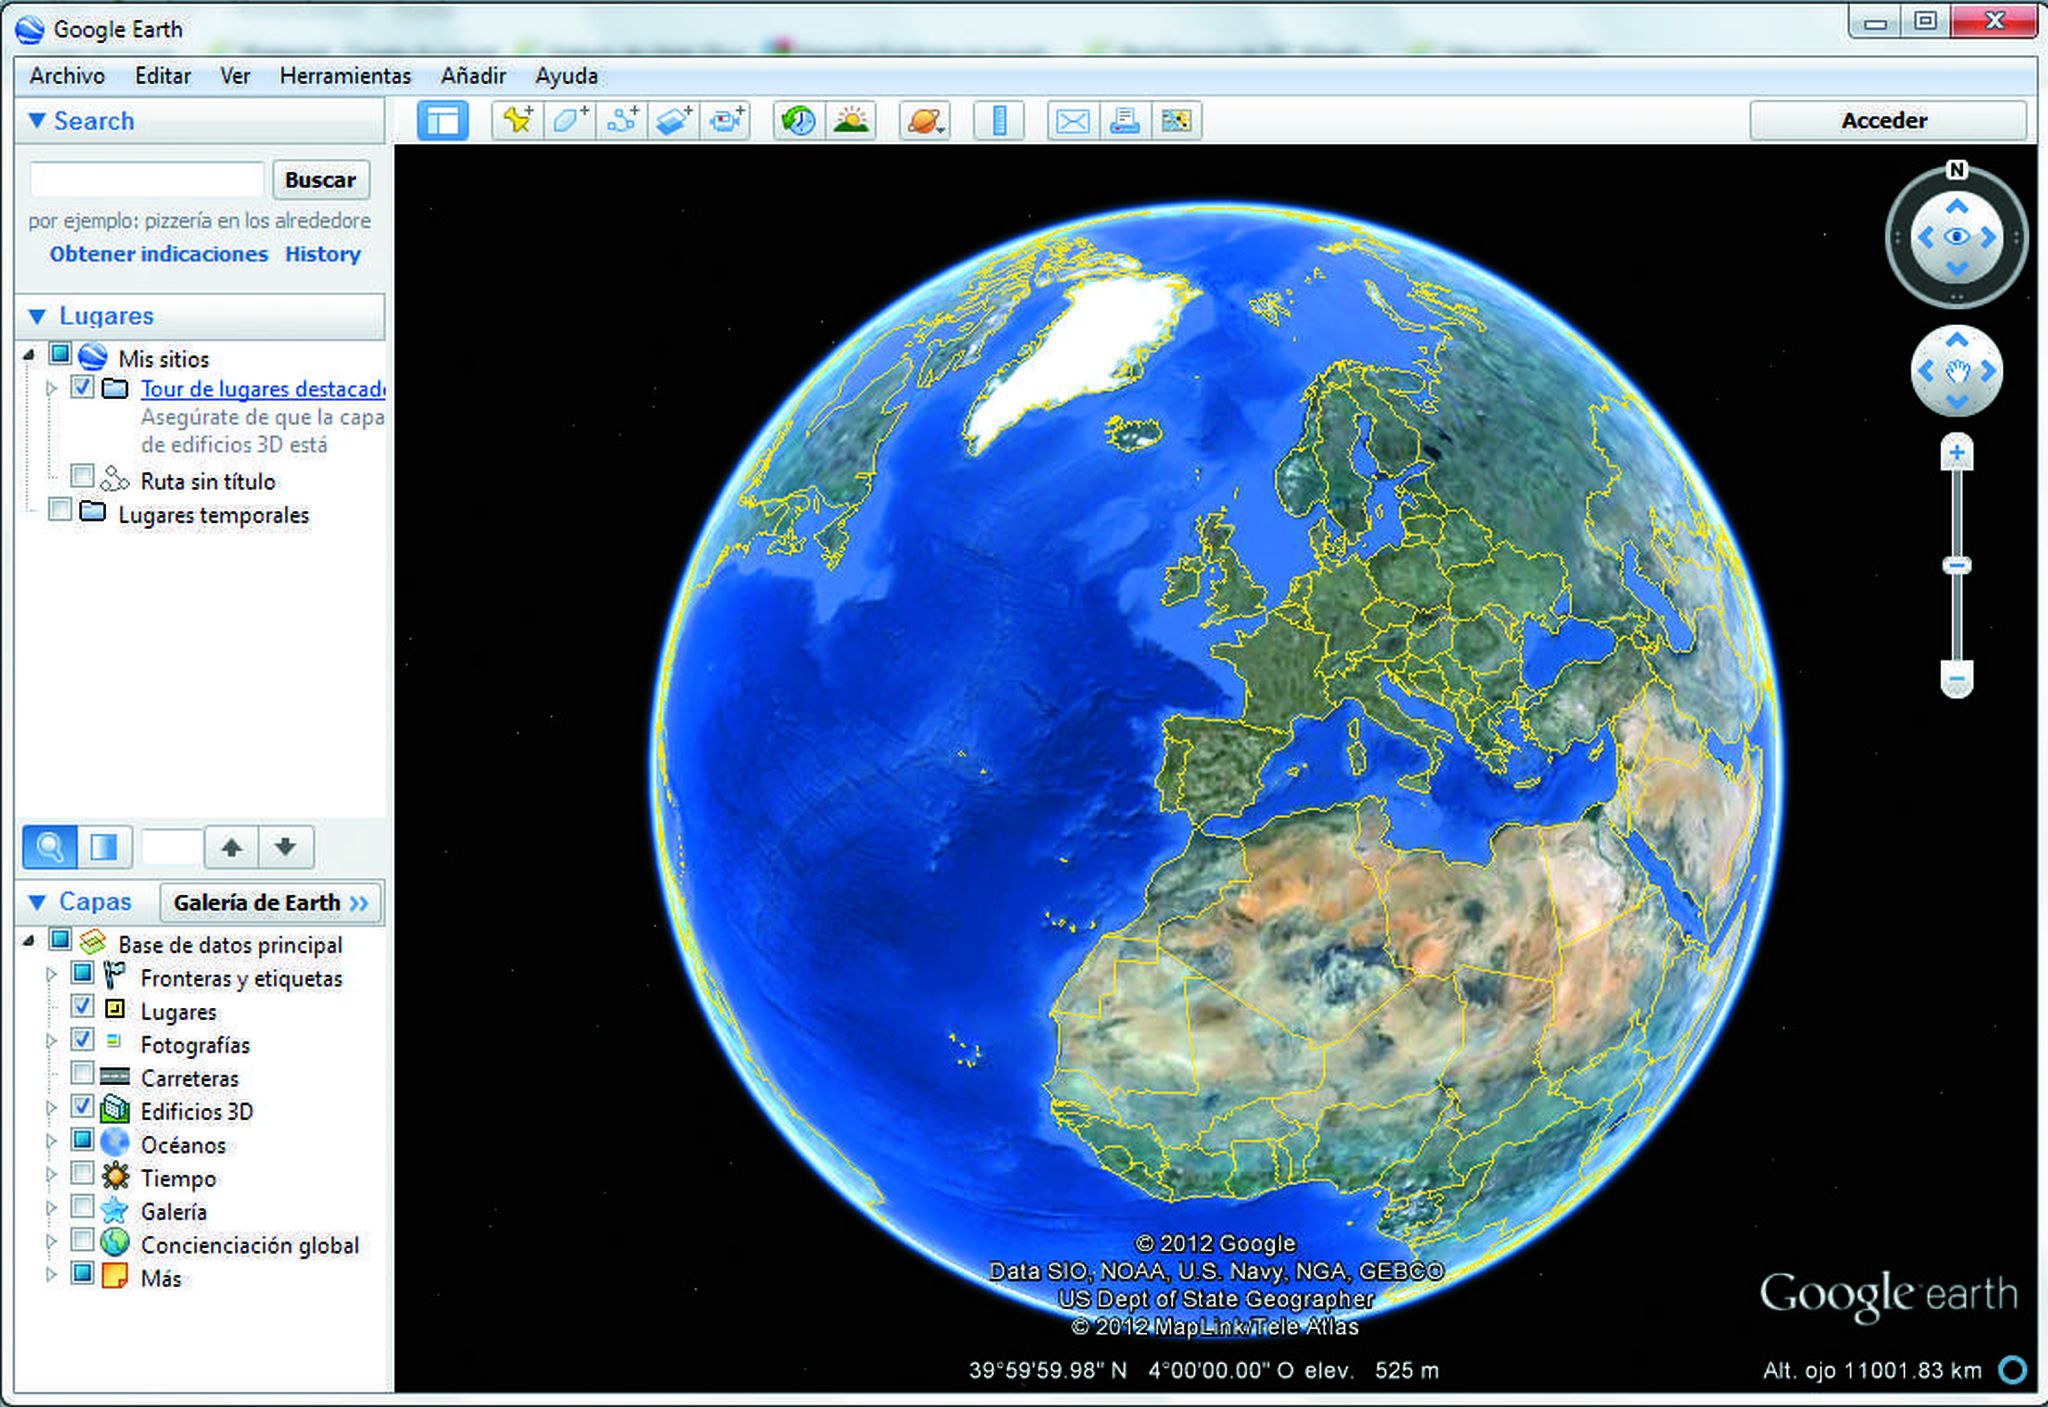Open Obtener indicaciones
The width and height of the screenshot is (2048, 1407).
(157, 254)
